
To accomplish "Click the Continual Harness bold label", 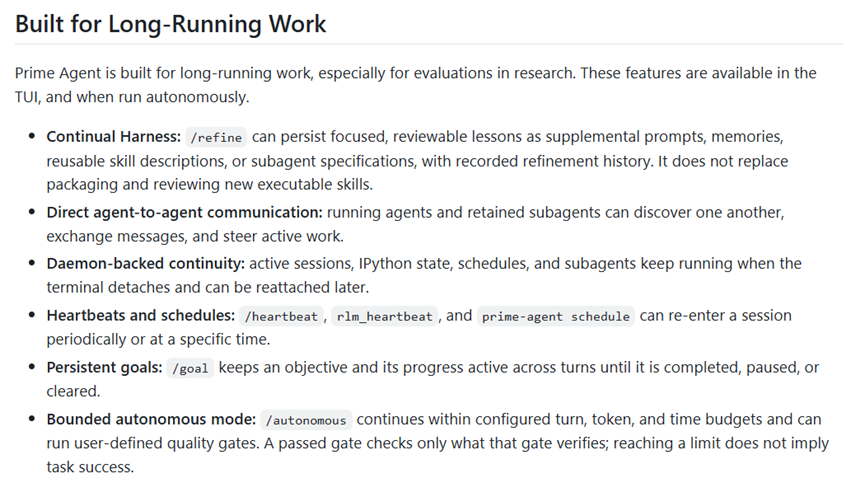I will pyautogui.click(x=114, y=137).
